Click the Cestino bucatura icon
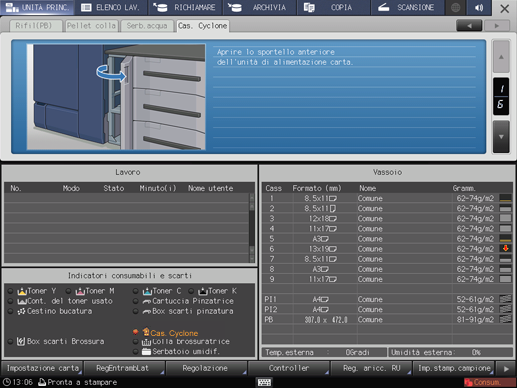 click(x=21, y=311)
